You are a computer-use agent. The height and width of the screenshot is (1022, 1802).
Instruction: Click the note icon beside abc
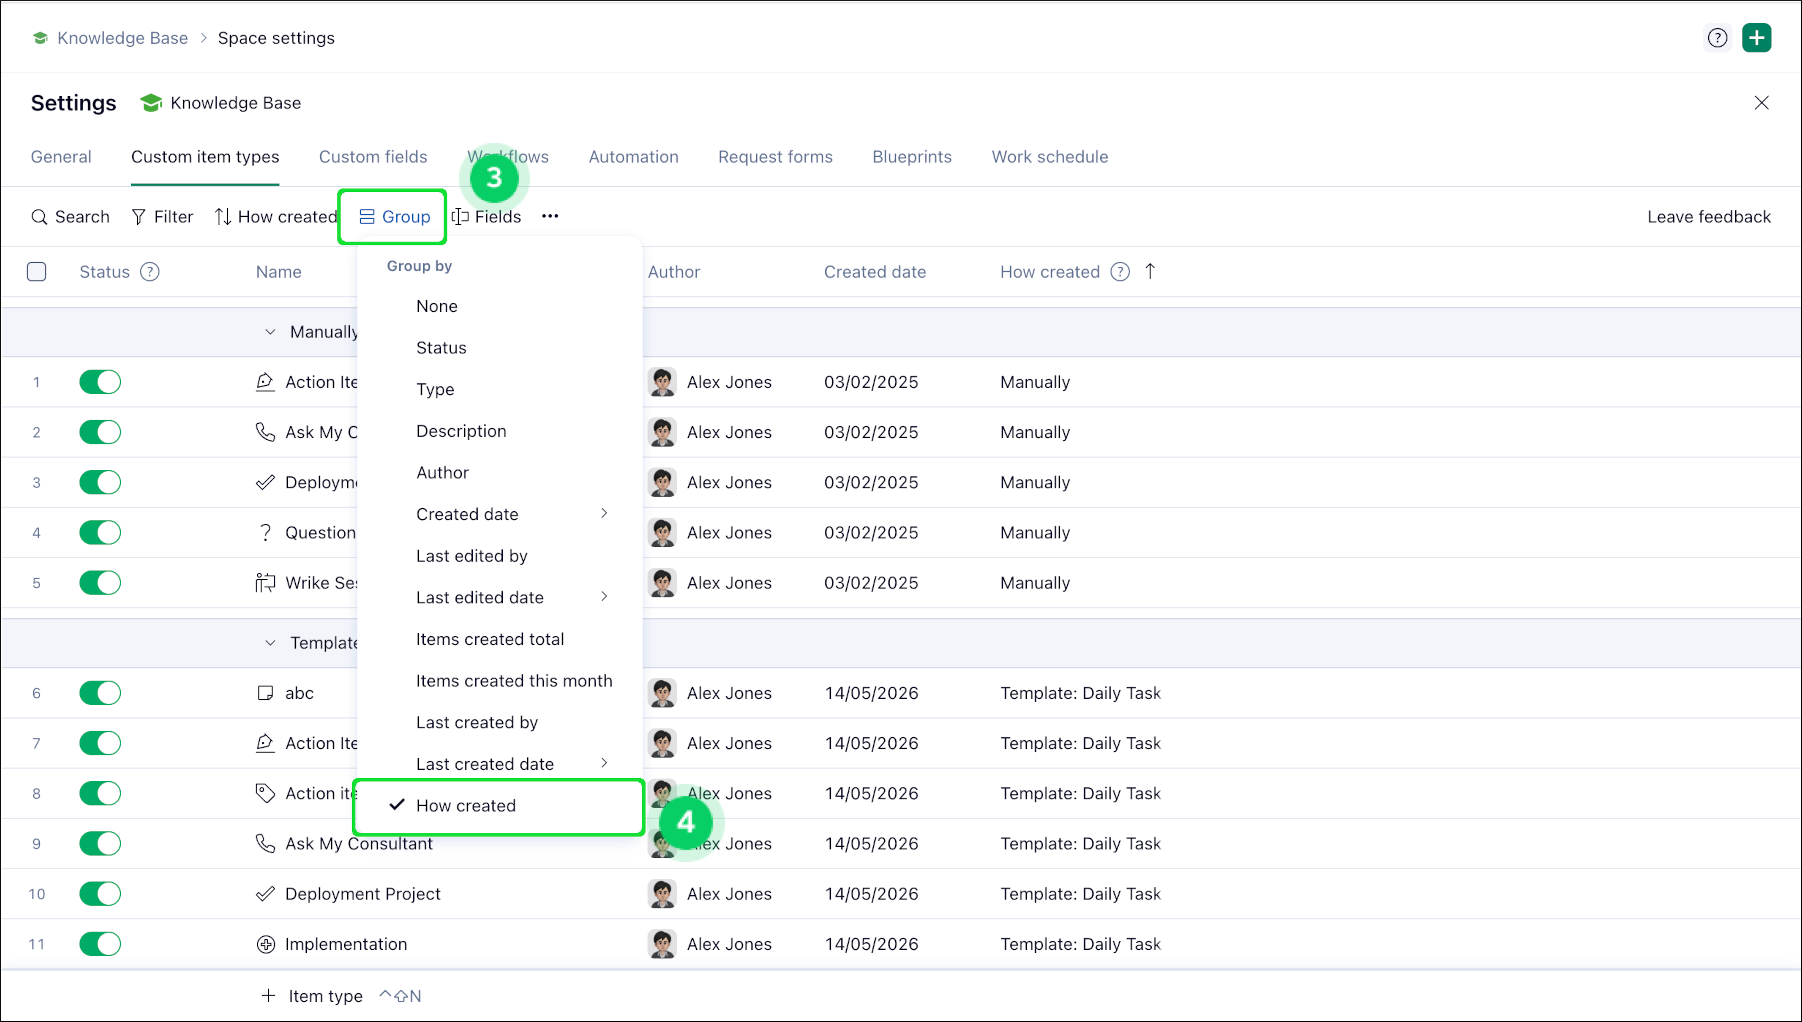(265, 693)
